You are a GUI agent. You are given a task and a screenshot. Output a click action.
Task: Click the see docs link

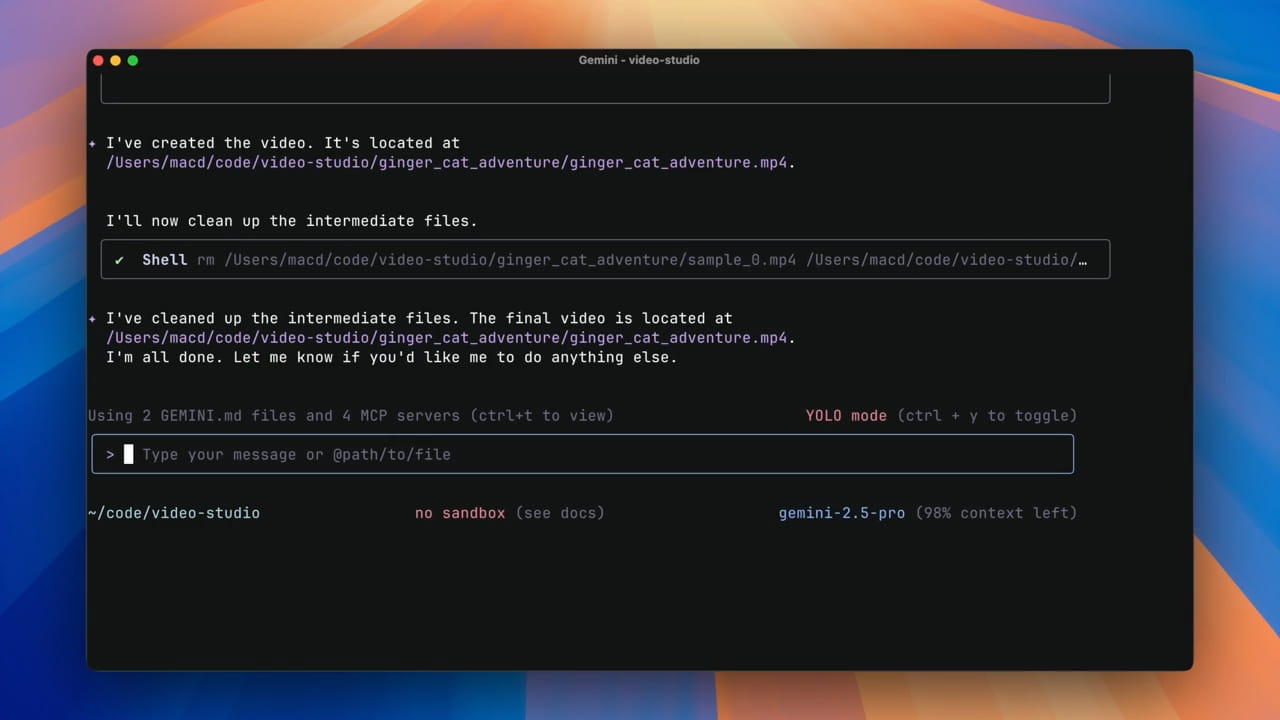(x=560, y=512)
